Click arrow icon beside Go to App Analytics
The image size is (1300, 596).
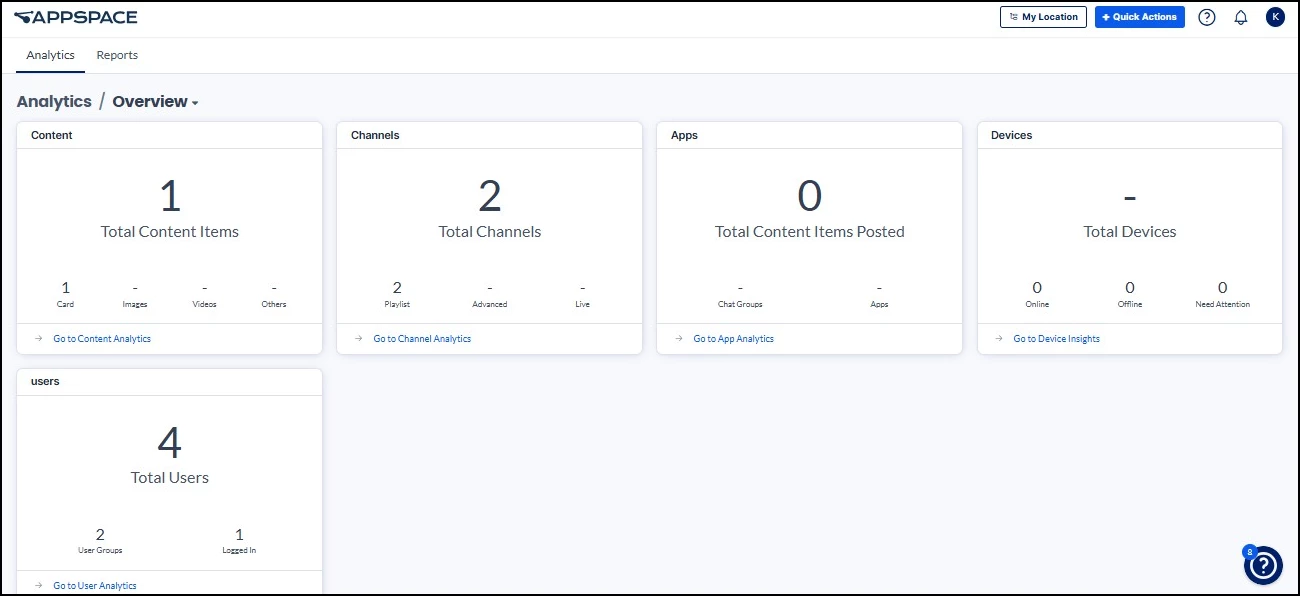(678, 339)
